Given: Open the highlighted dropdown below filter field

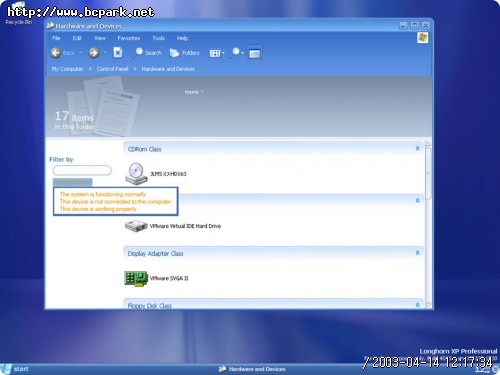Looking at the screenshot, I should point(73,182).
